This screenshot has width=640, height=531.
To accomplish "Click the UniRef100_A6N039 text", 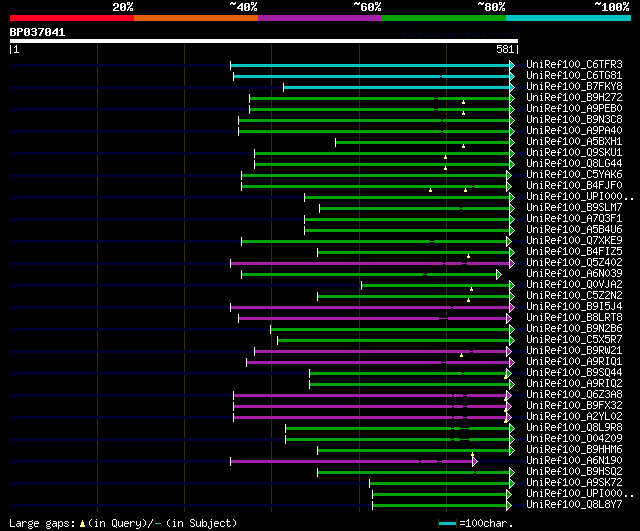I will [x=574, y=274].
